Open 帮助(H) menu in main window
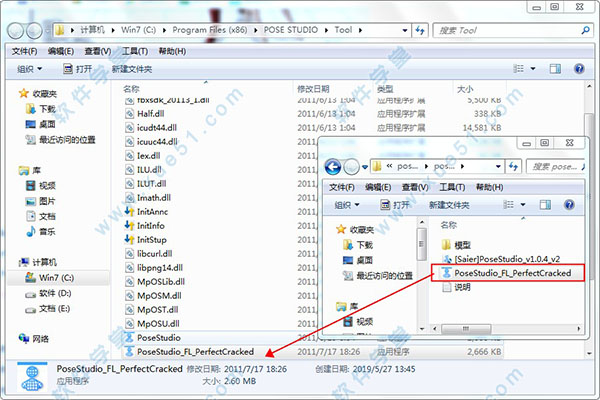 [x=172, y=51]
